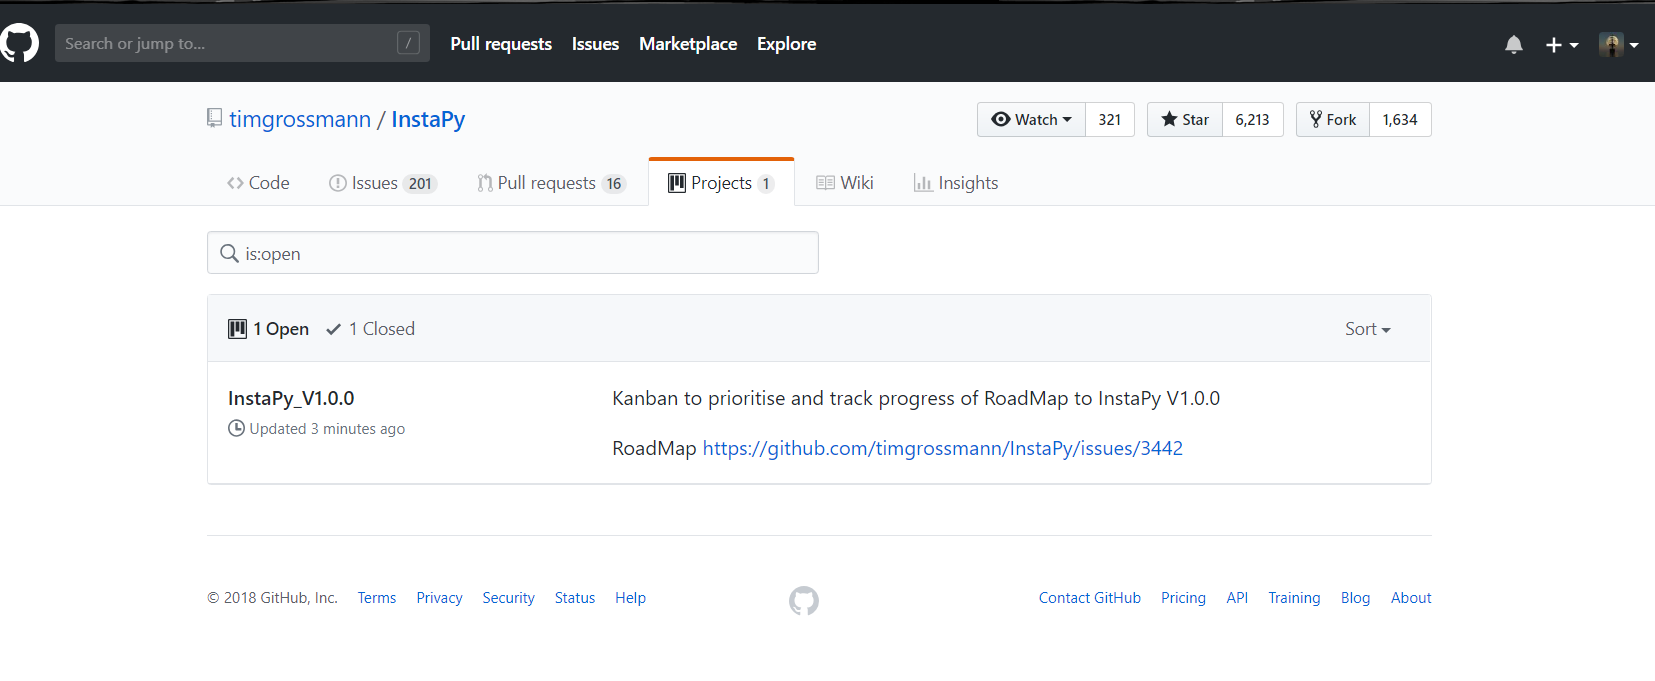
Task: Open the Status footer link
Action: [x=575, y=598]
